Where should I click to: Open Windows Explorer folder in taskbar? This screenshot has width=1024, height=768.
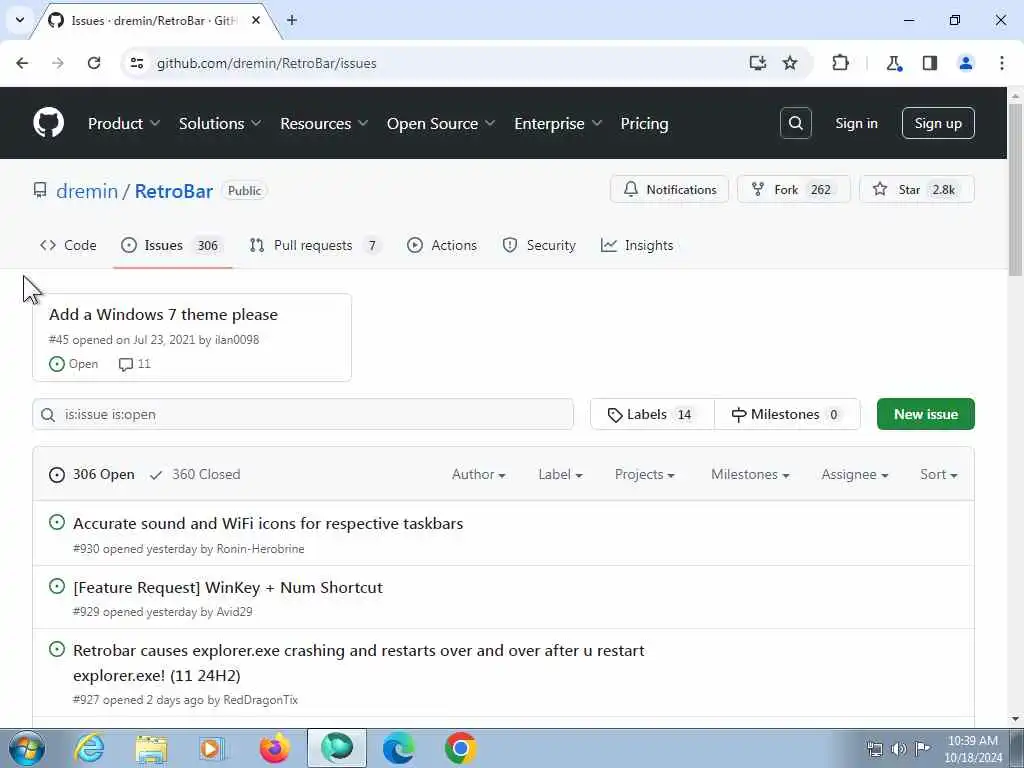pyautogui.click(x=152, y=748)
